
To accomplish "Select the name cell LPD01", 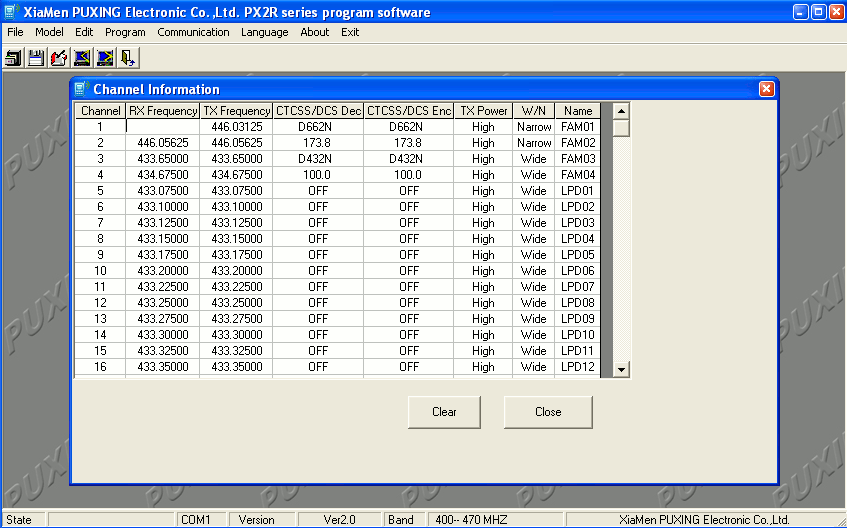I will tap(578, 191).
